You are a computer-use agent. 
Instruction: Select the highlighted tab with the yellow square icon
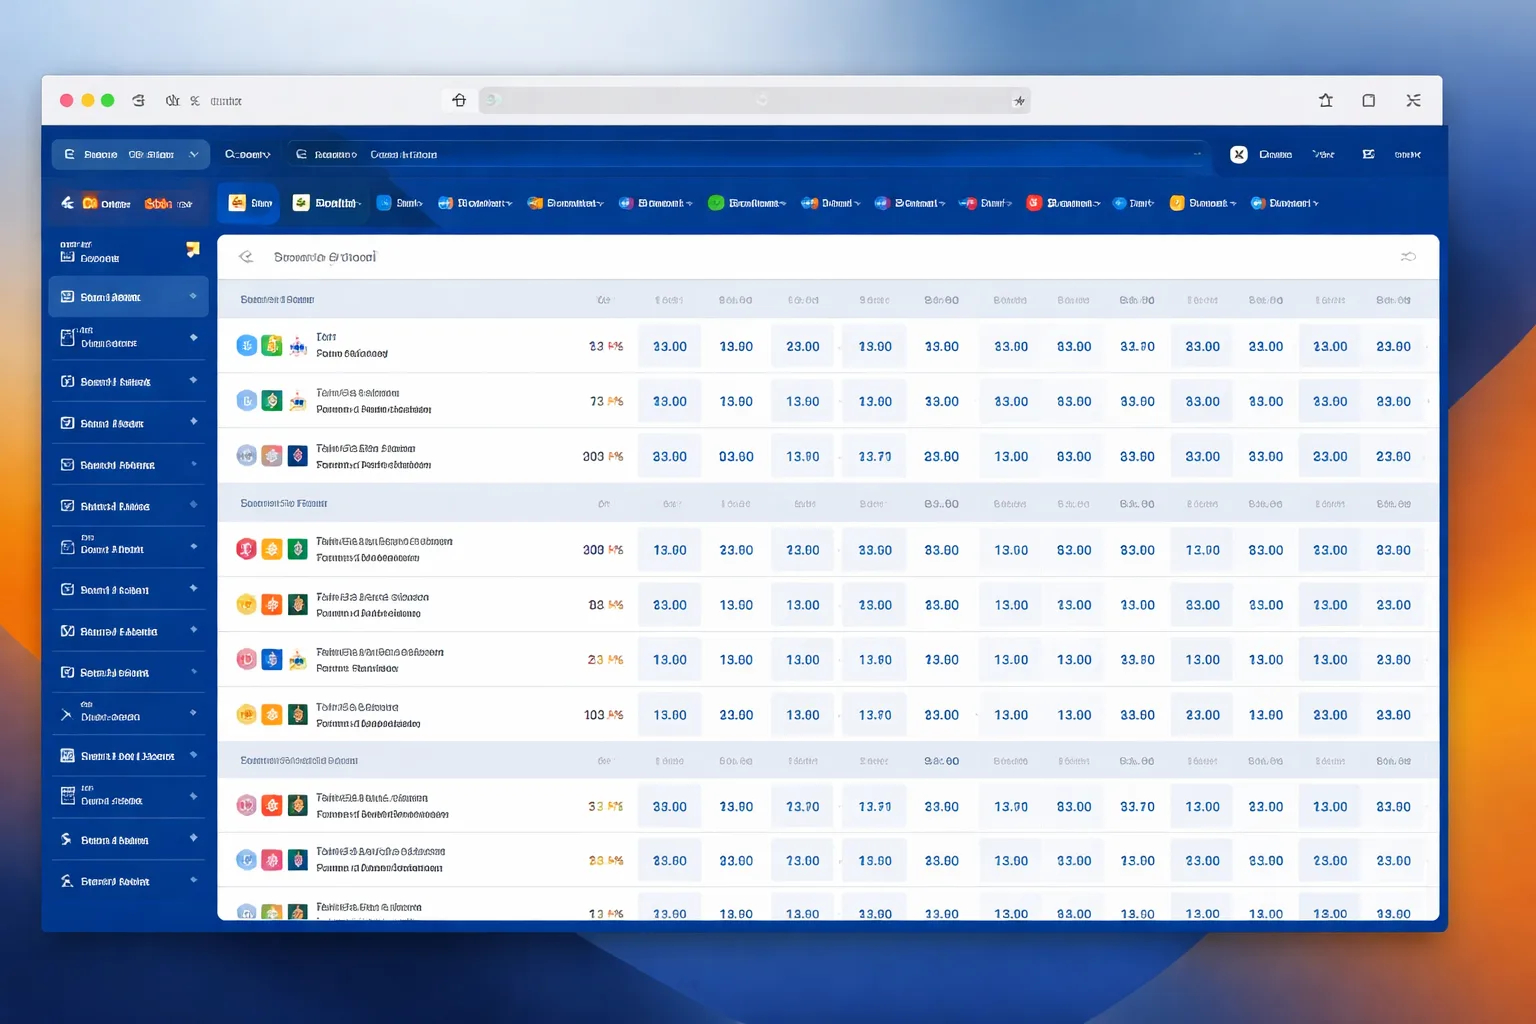(250, 203)
